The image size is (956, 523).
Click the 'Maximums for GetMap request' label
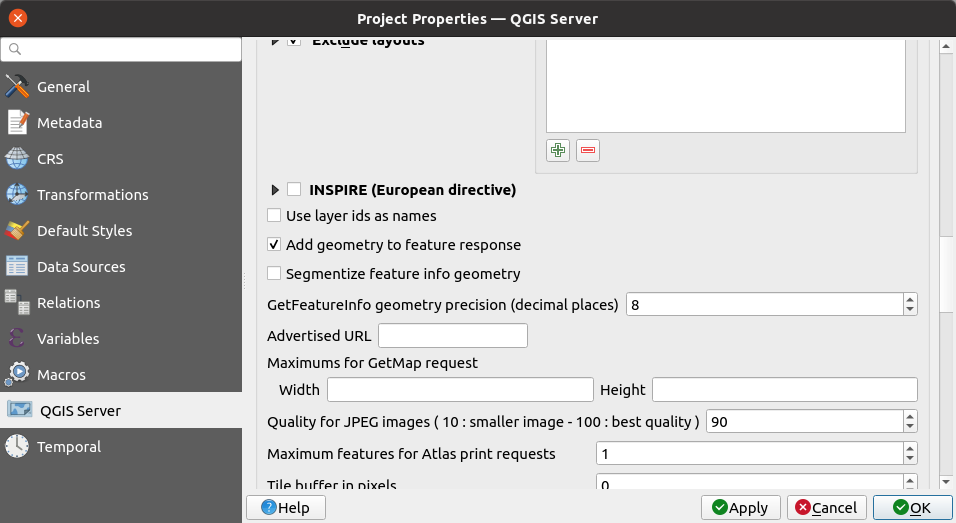(x=372, y=363)
